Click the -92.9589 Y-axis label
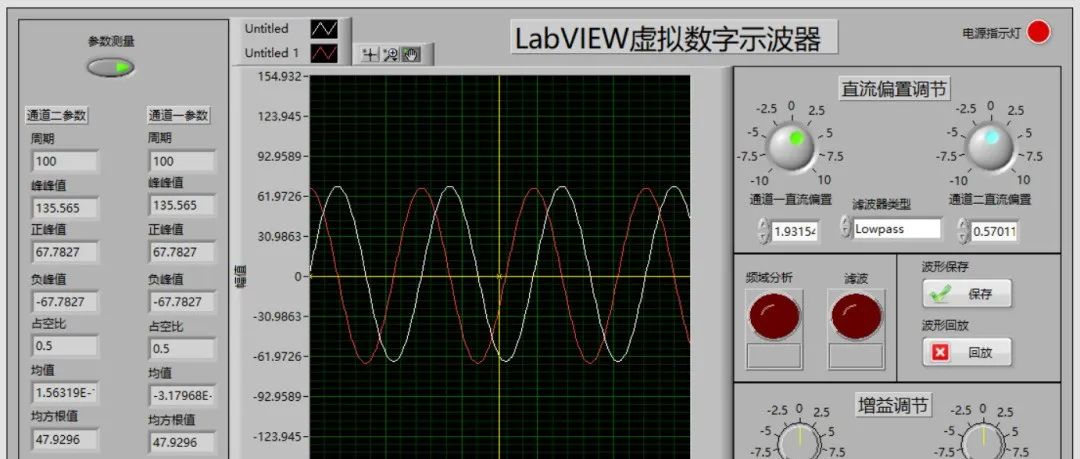 pyautogui.click(x=278, y=396)
